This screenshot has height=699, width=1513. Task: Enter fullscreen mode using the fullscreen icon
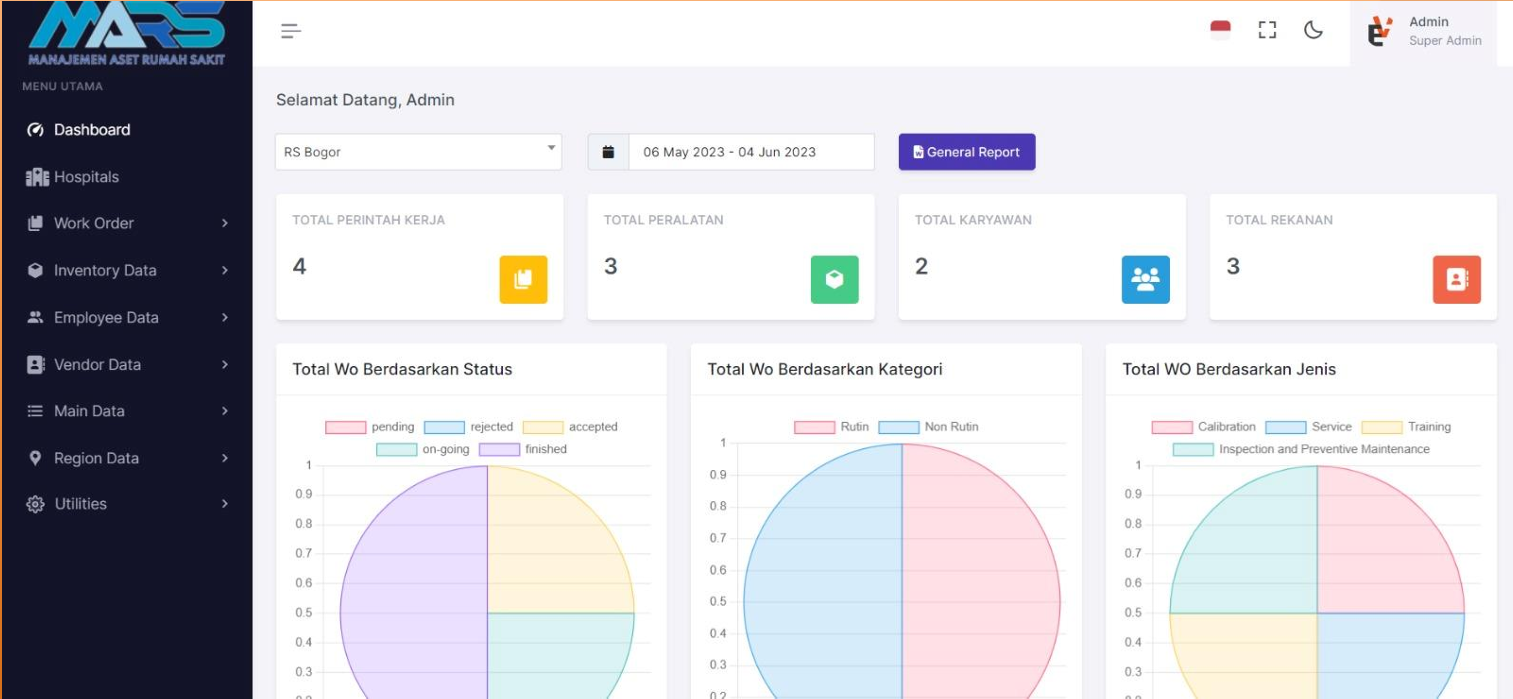click(x=1267, y=30)
